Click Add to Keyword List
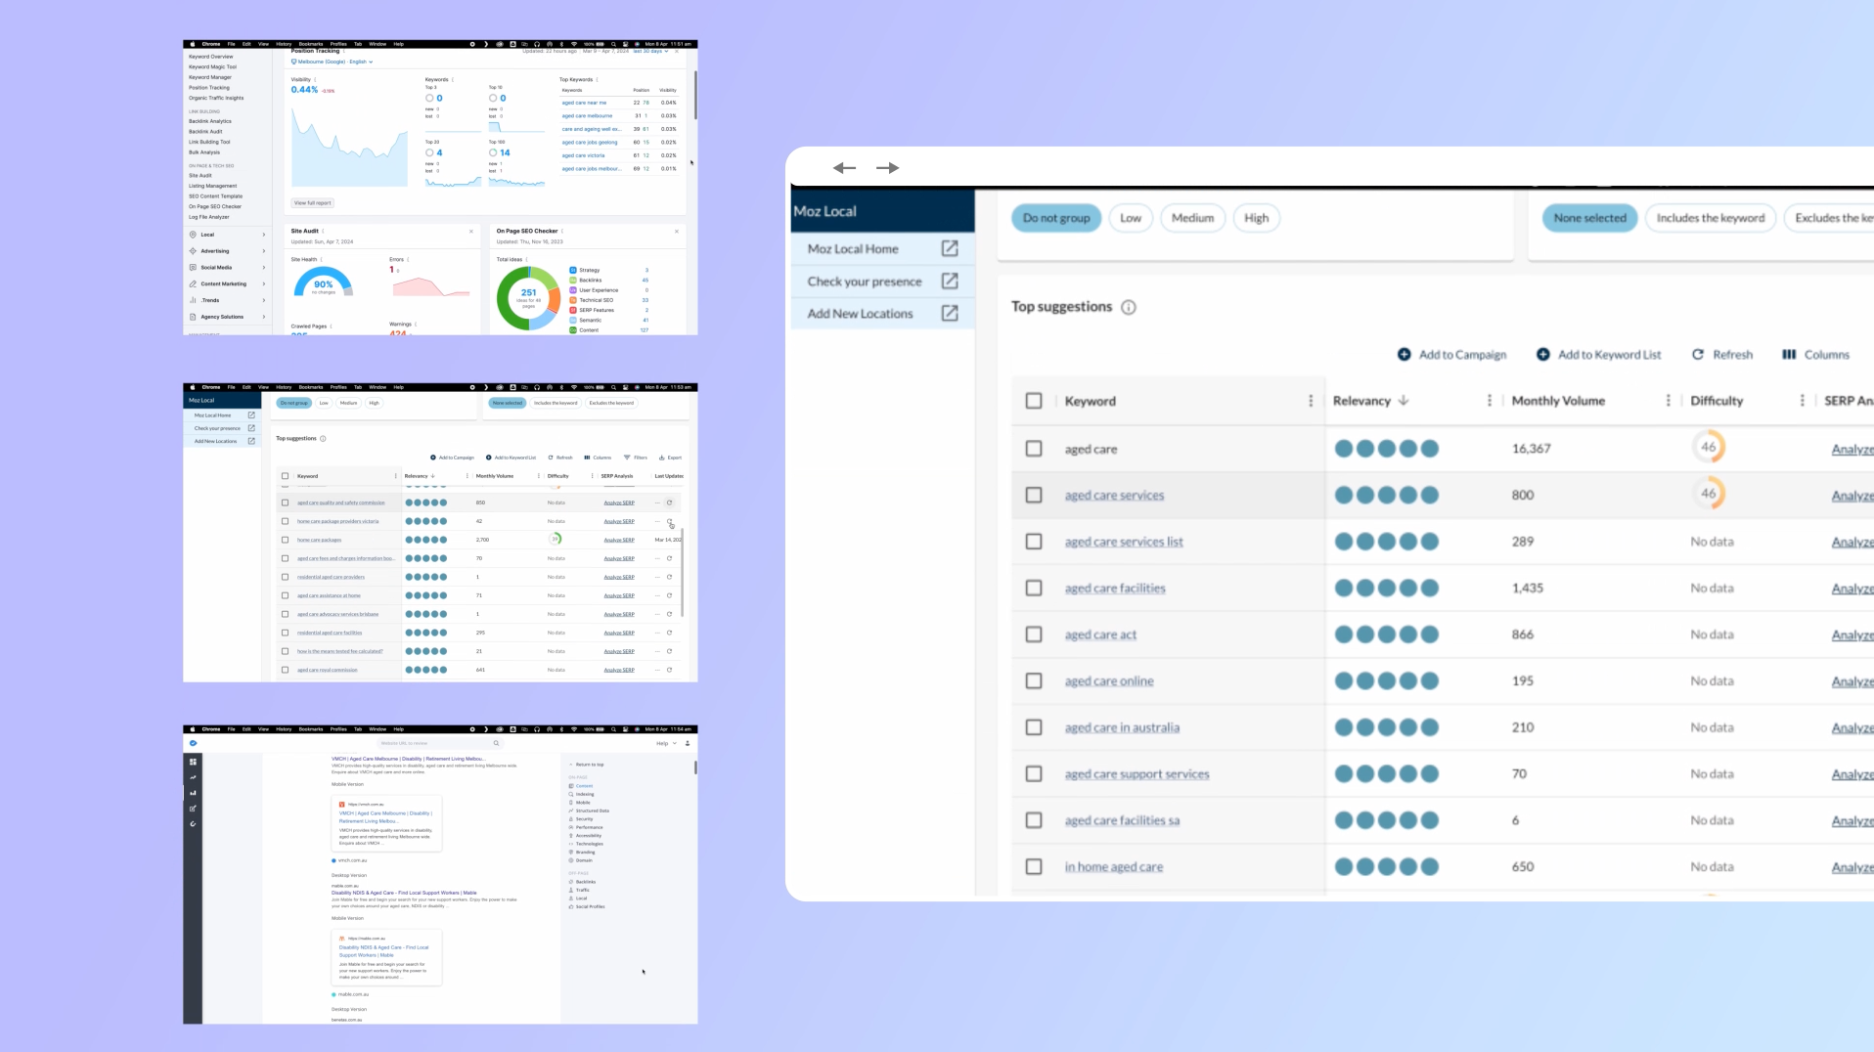 click(1598, 355)
